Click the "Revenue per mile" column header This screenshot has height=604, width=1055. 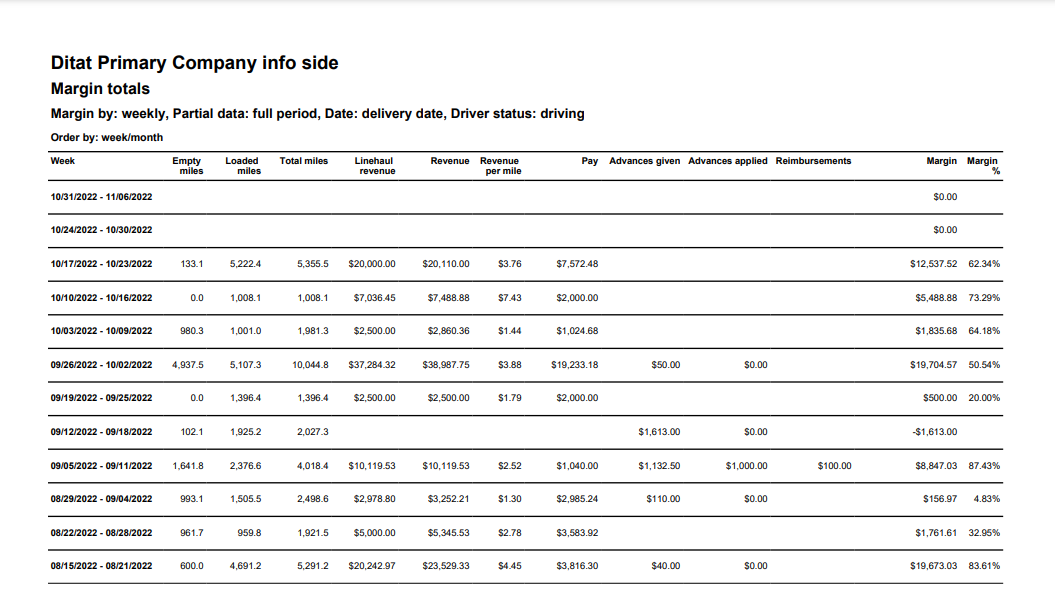pyautogui.click(x=500, y=166)
